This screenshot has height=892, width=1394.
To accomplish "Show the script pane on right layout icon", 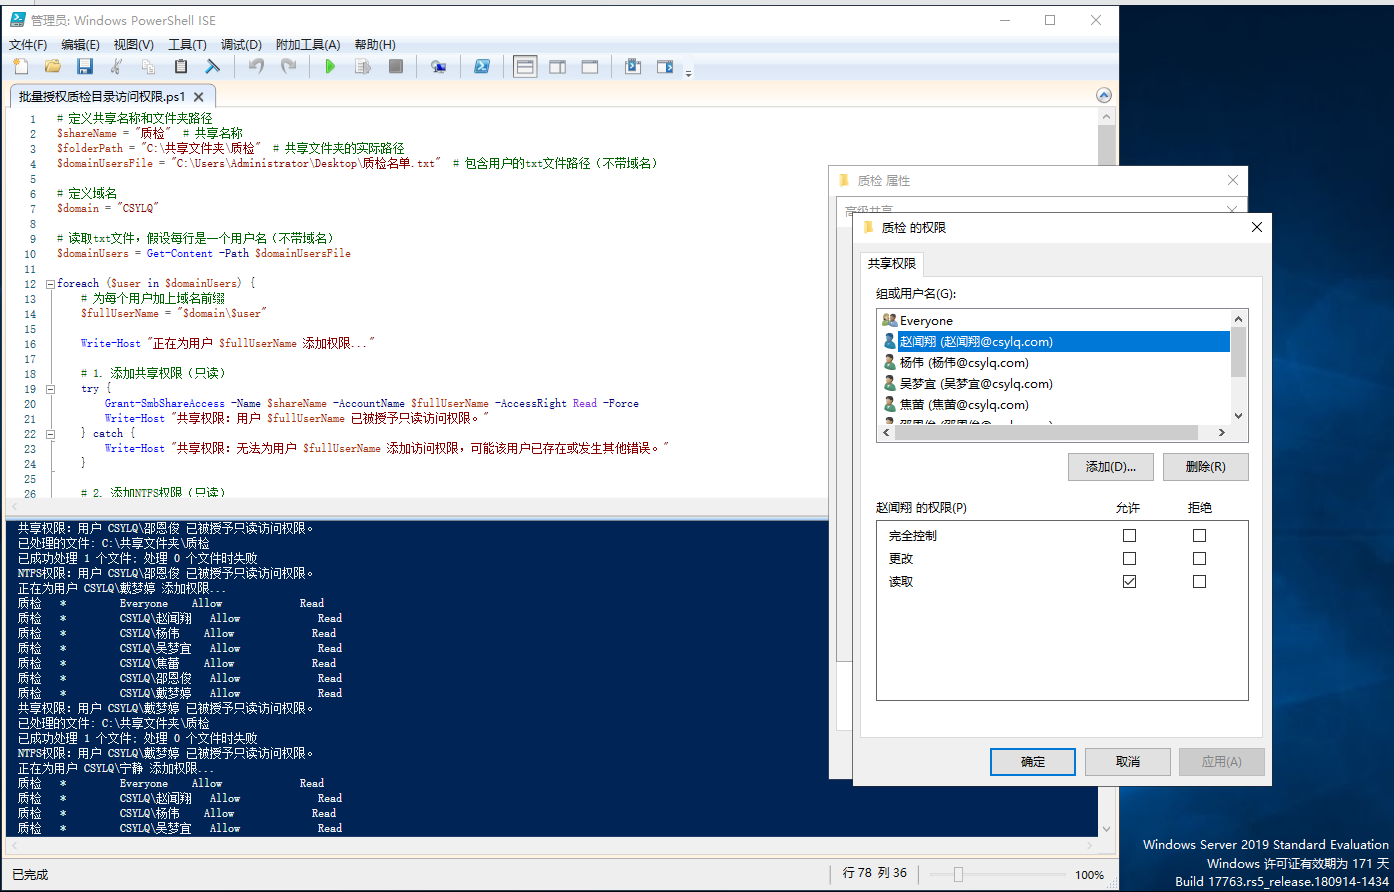I will [558, 67].
